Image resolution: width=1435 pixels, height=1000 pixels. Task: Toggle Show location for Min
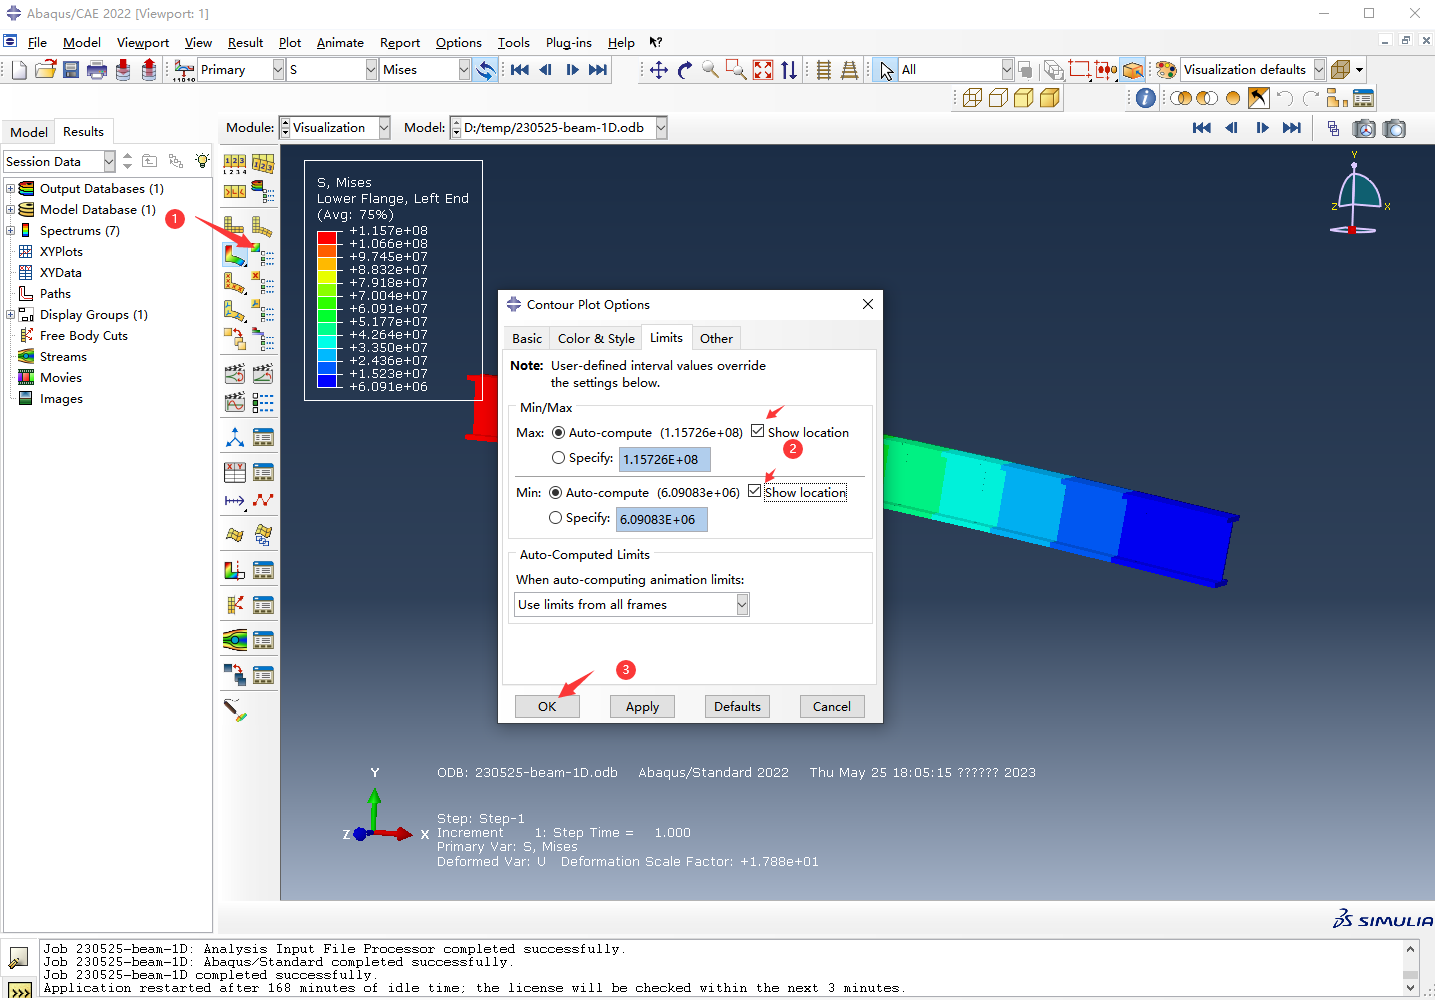coord(755,491)
